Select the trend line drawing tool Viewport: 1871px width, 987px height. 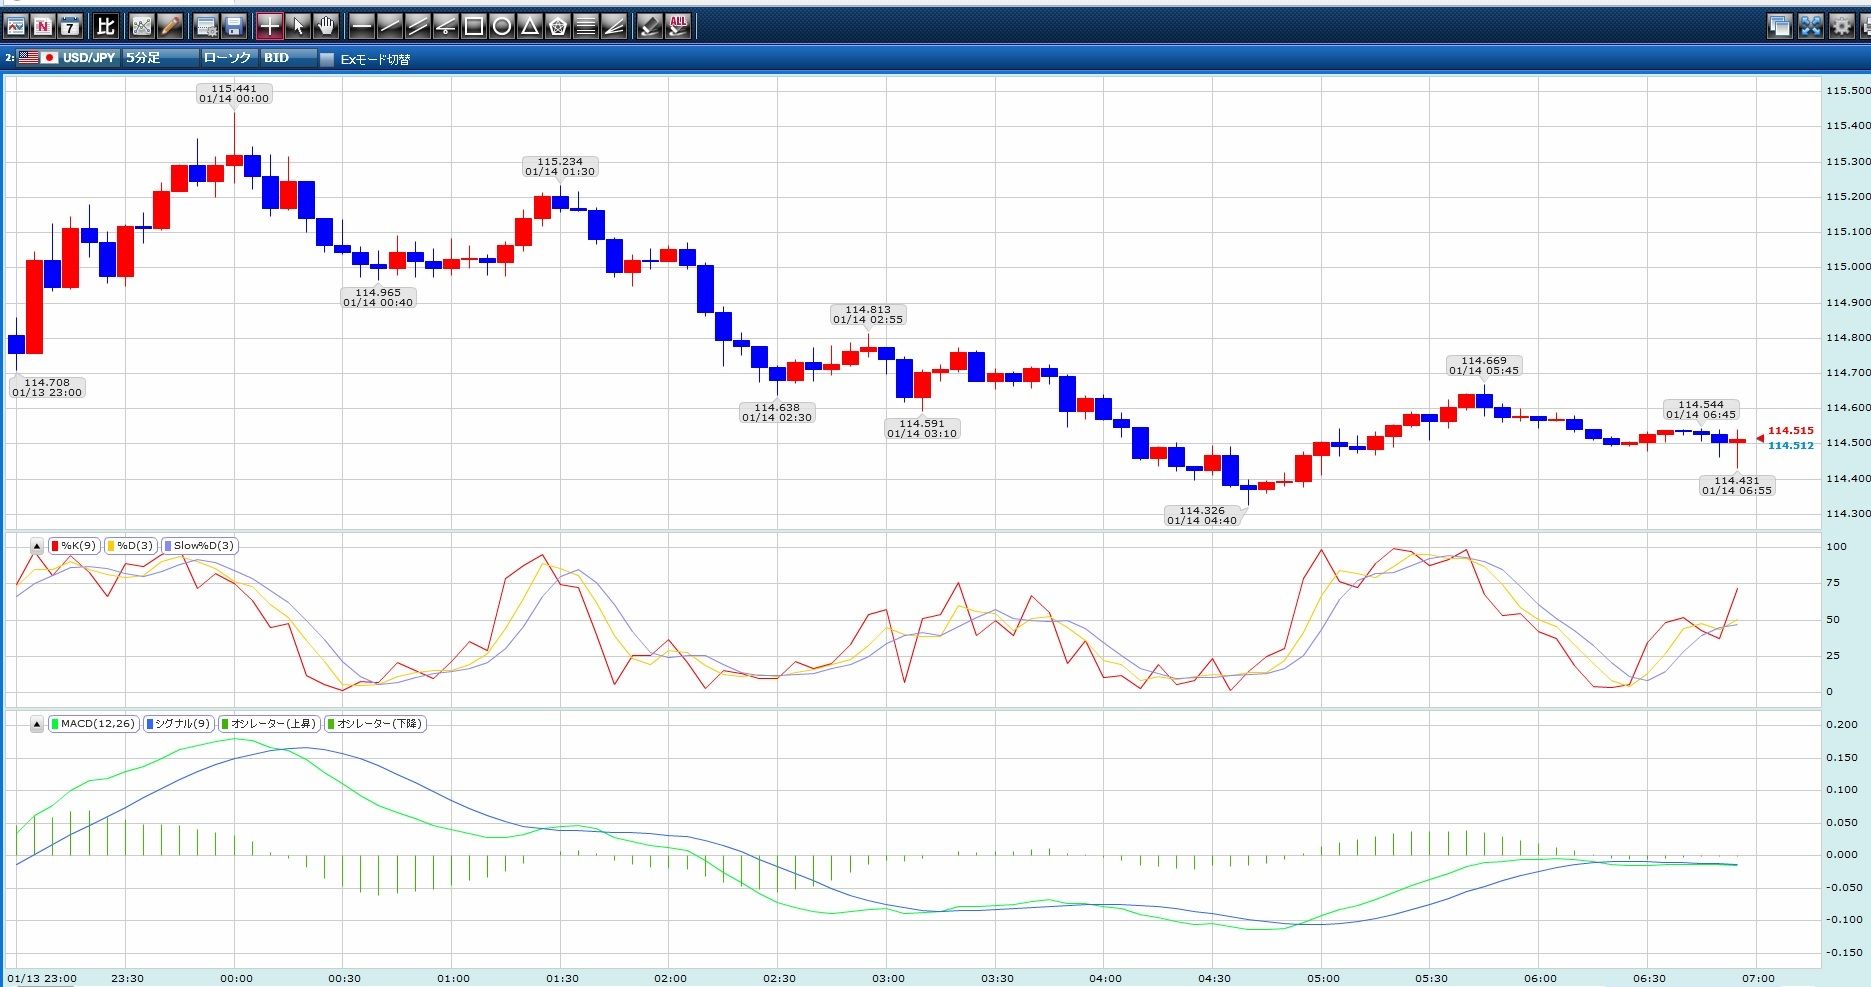390,26
